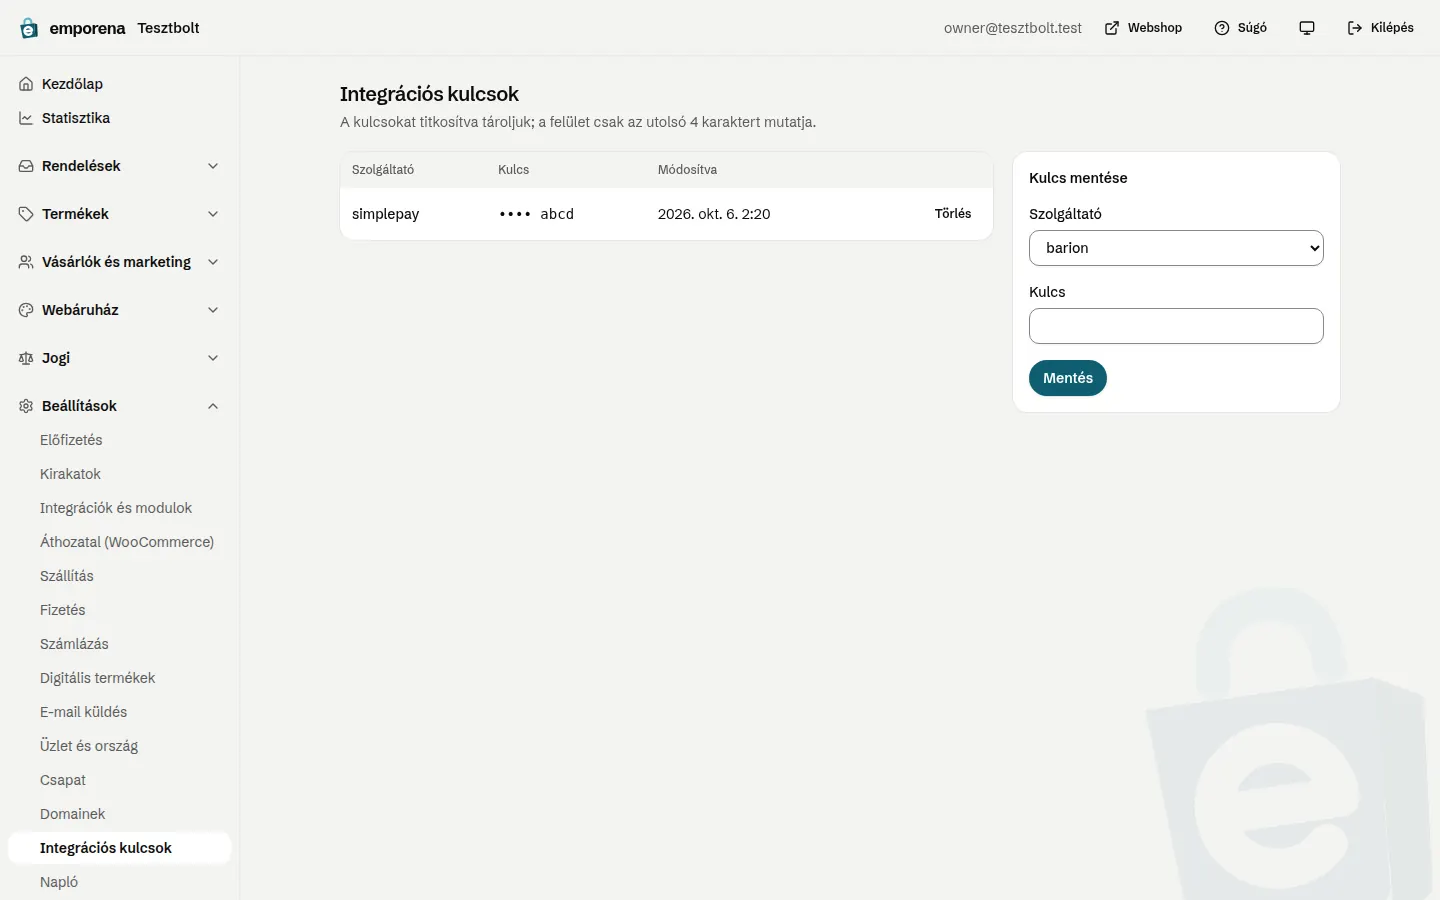
Task: Click the monitor display icon in header
Action: [1307, 28]
